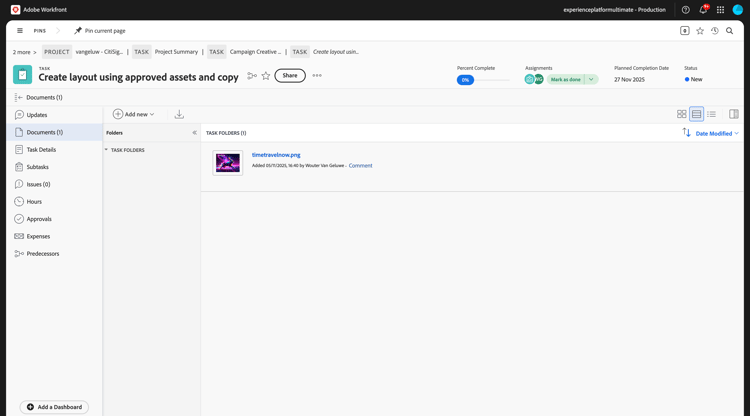The image size is (750, 416).
Task: Open the main hamburger menu
Action: (20, 31)
